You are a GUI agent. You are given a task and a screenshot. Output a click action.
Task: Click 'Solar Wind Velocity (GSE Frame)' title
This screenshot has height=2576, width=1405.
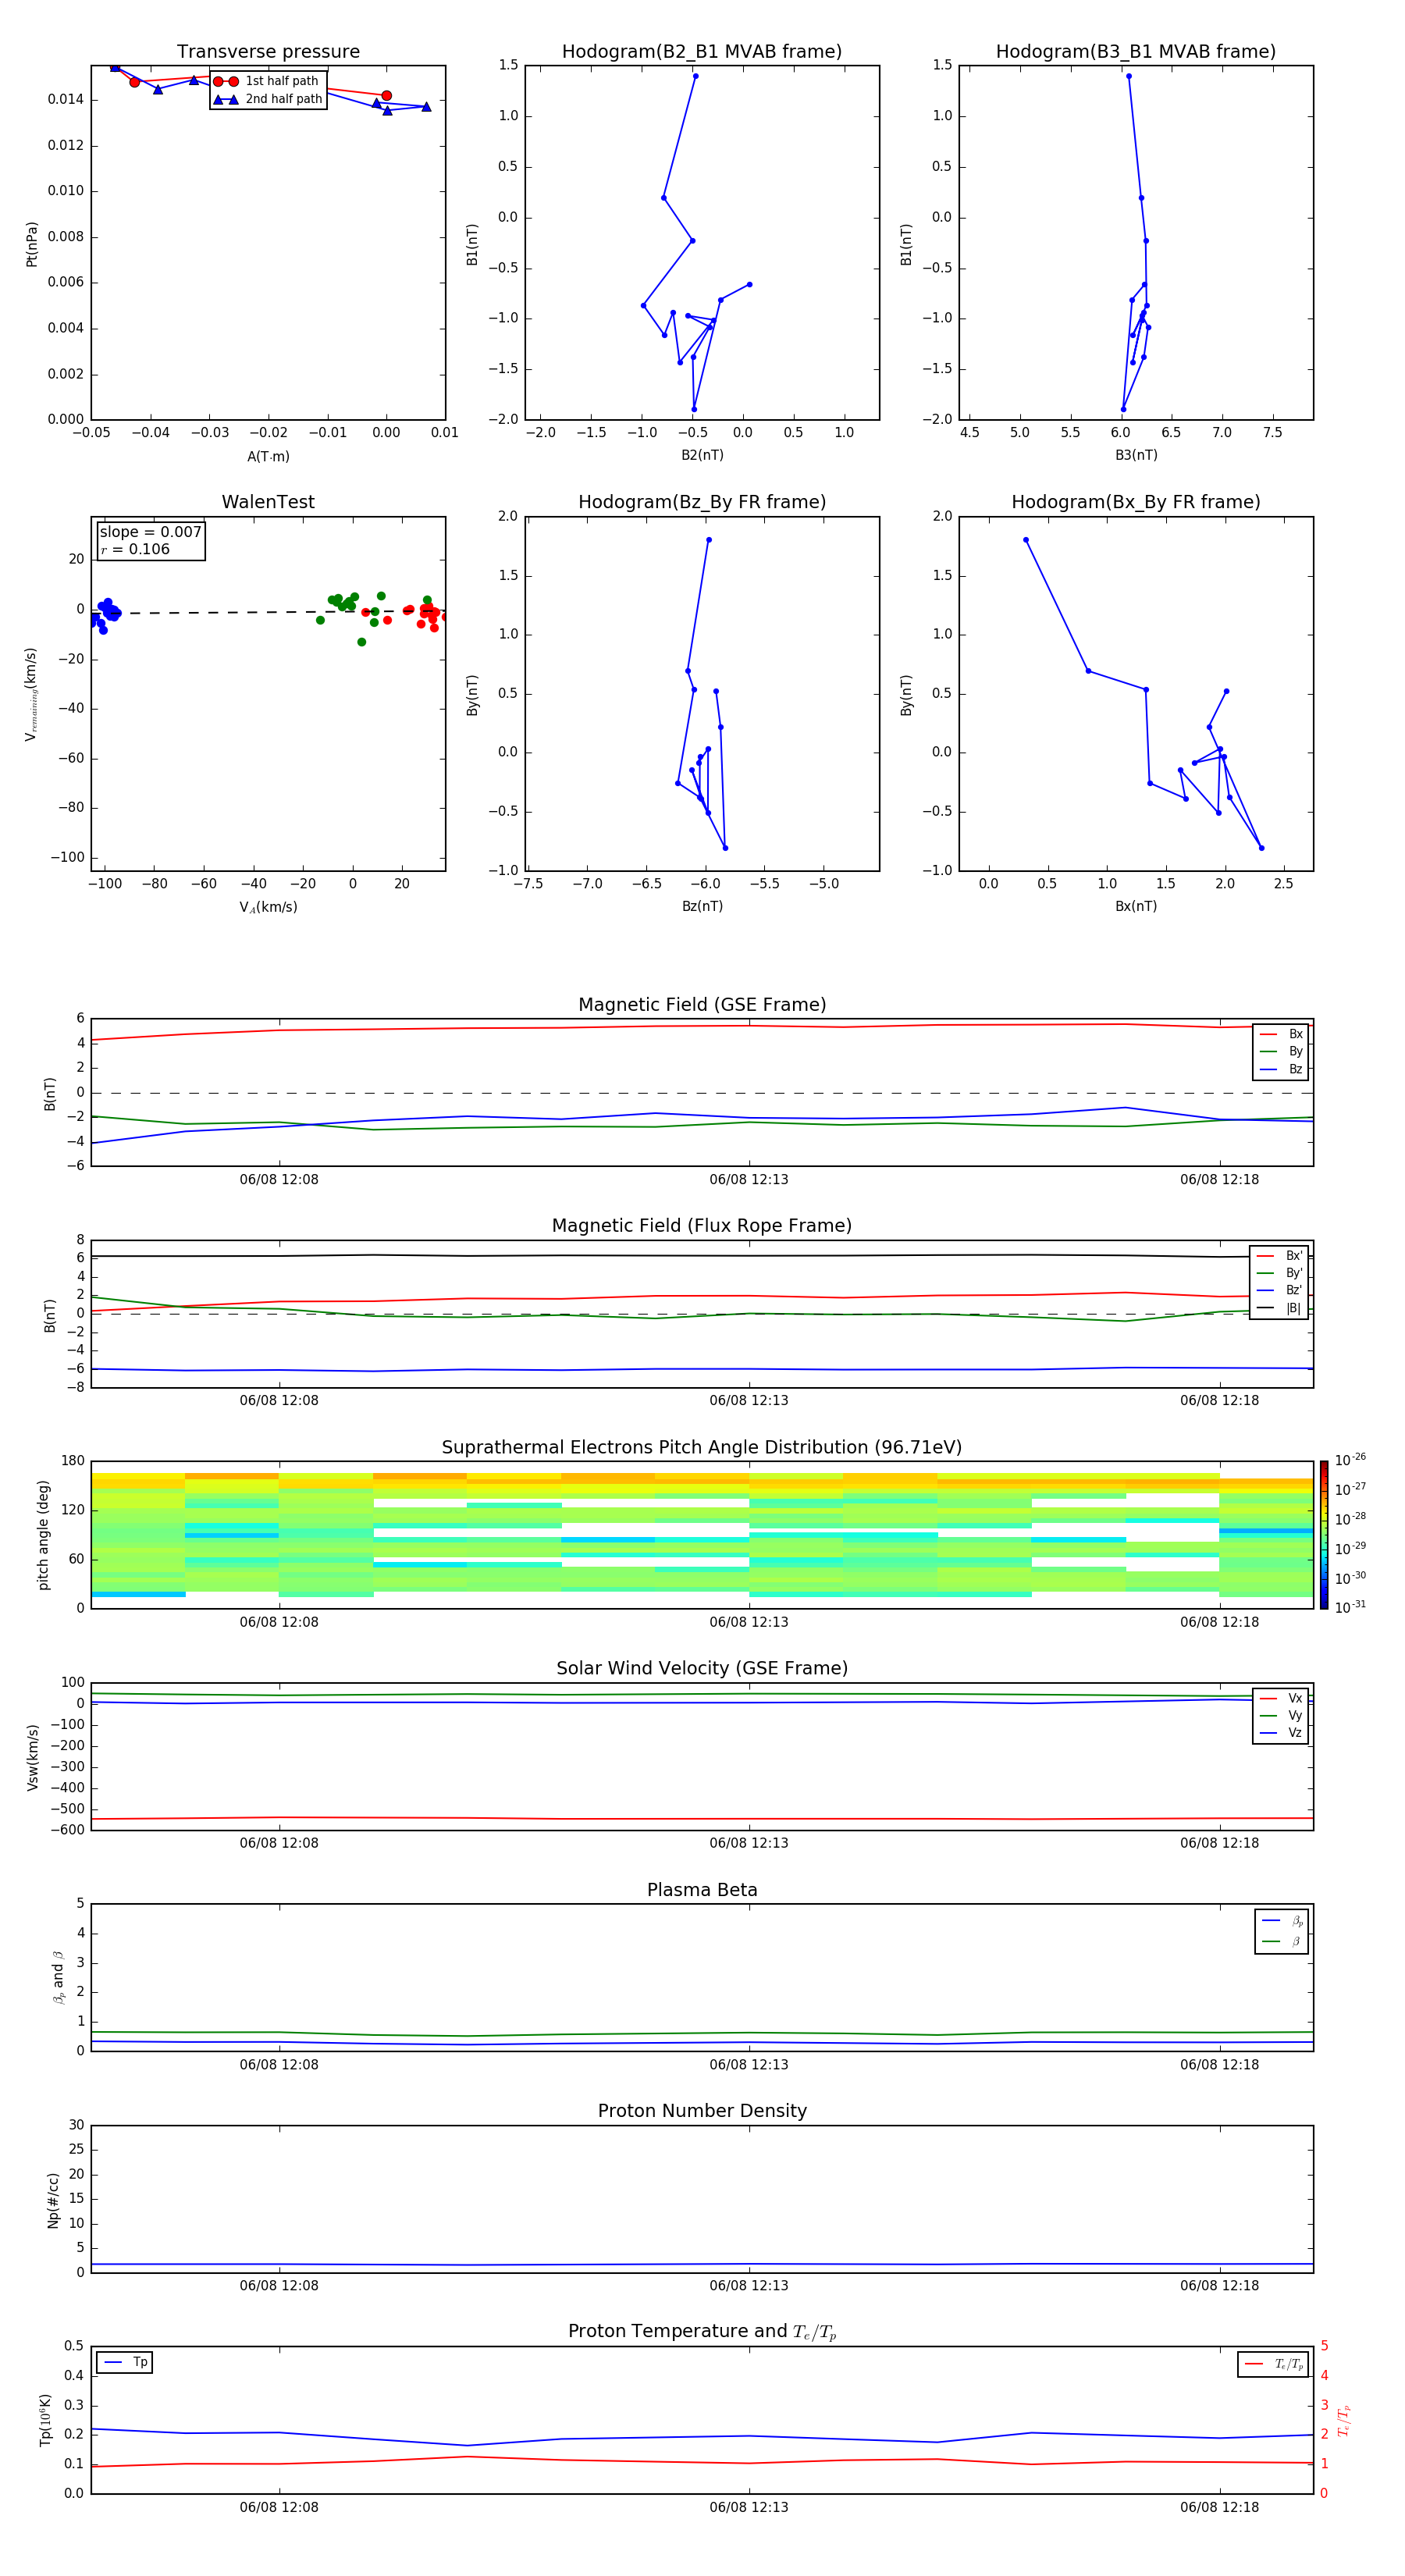point(702,1669)
